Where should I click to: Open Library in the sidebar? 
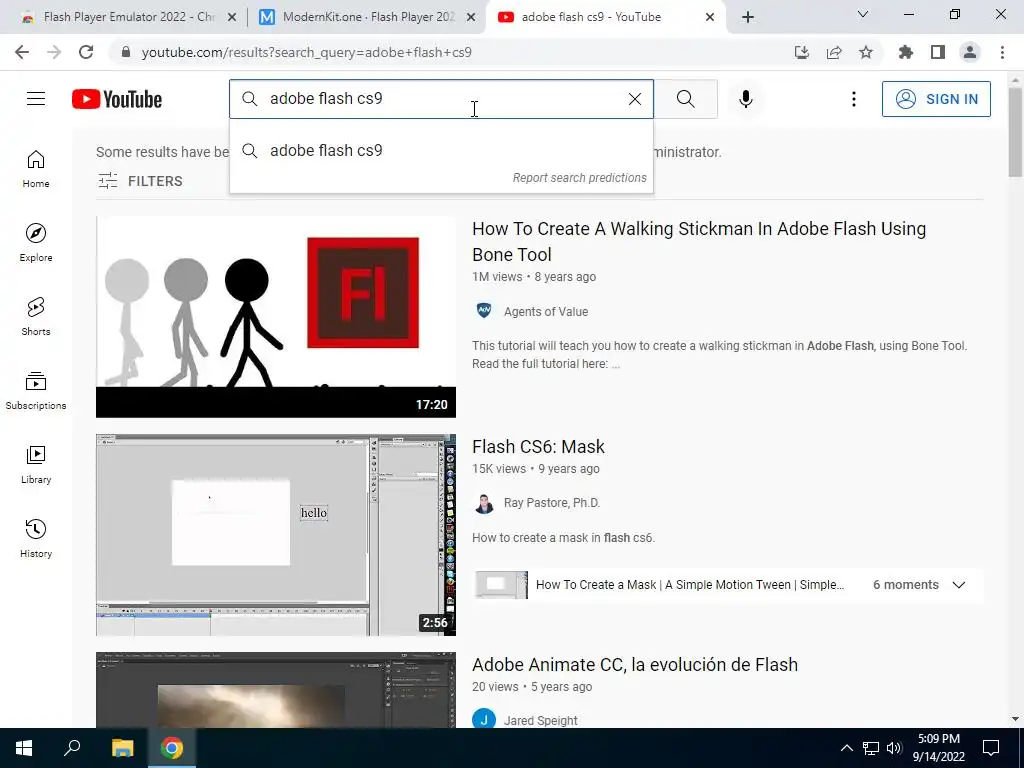pos(36,464)
